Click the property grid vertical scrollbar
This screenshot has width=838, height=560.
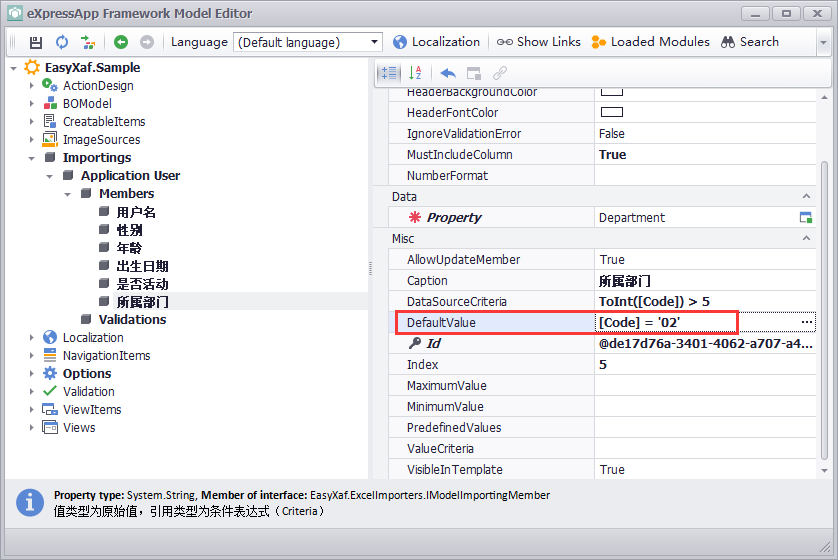point(824,310)
